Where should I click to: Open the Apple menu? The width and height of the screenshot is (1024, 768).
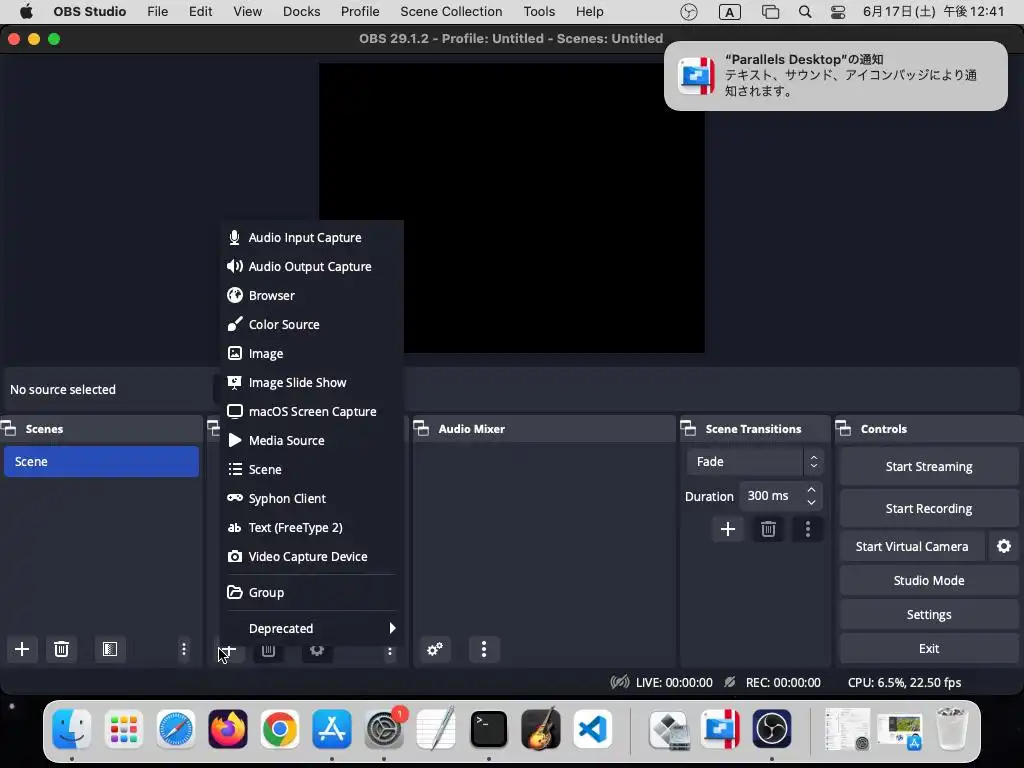pyautogui.click(x=26, y=12)
